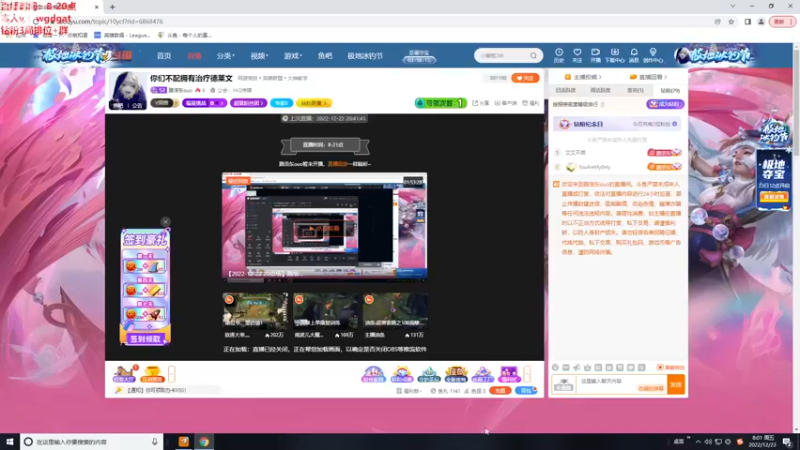Close the 签到豪礼 popup

tap(165, 221)
